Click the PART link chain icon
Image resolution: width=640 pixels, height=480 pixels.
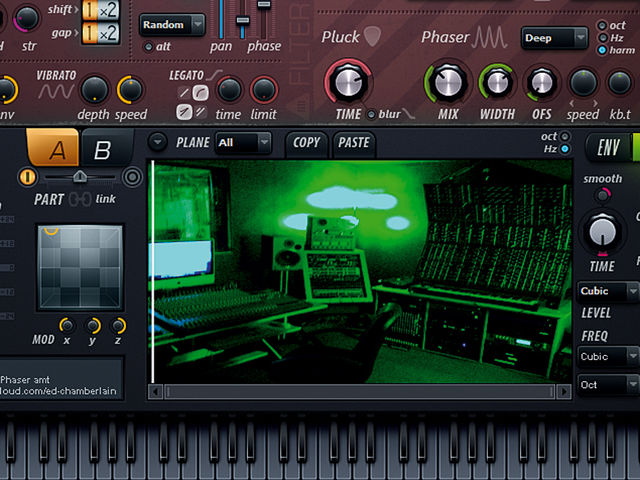pos(80,200)
